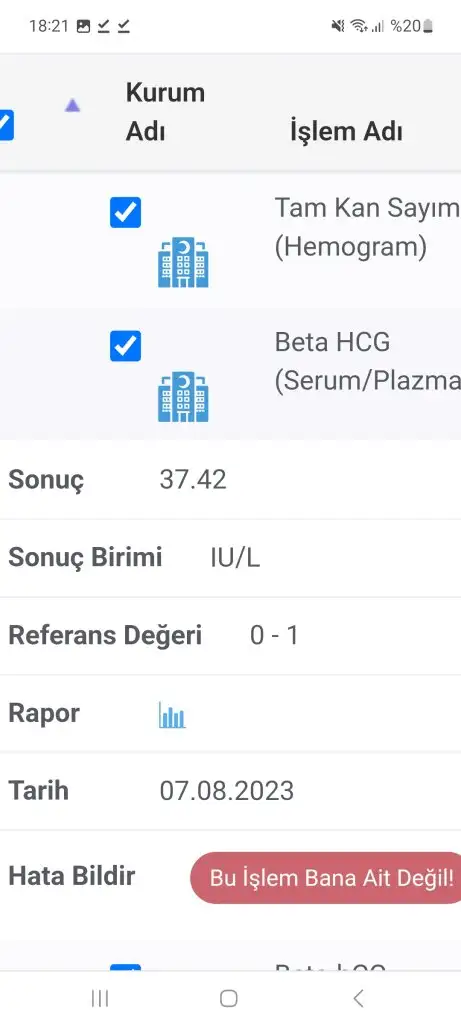
Task: Open the Rapor chart icon
Action: [172, 715]
